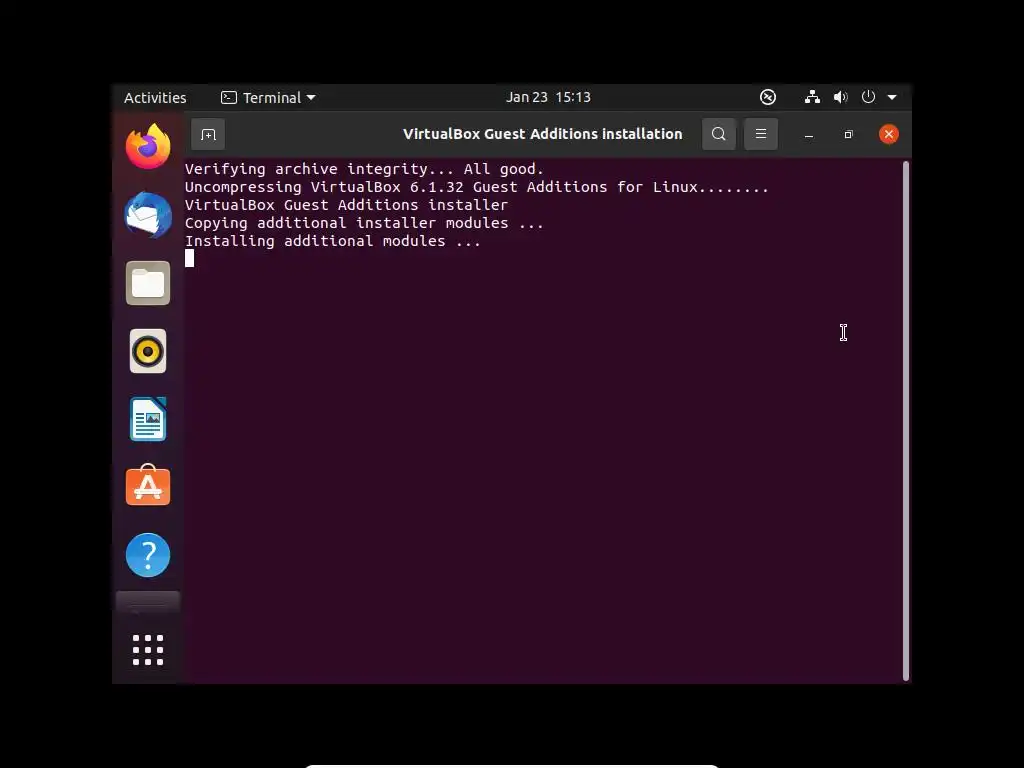Screen dimensions: 1024x768
Task: Launch Firefox from the dock
Action: point(148,146)
